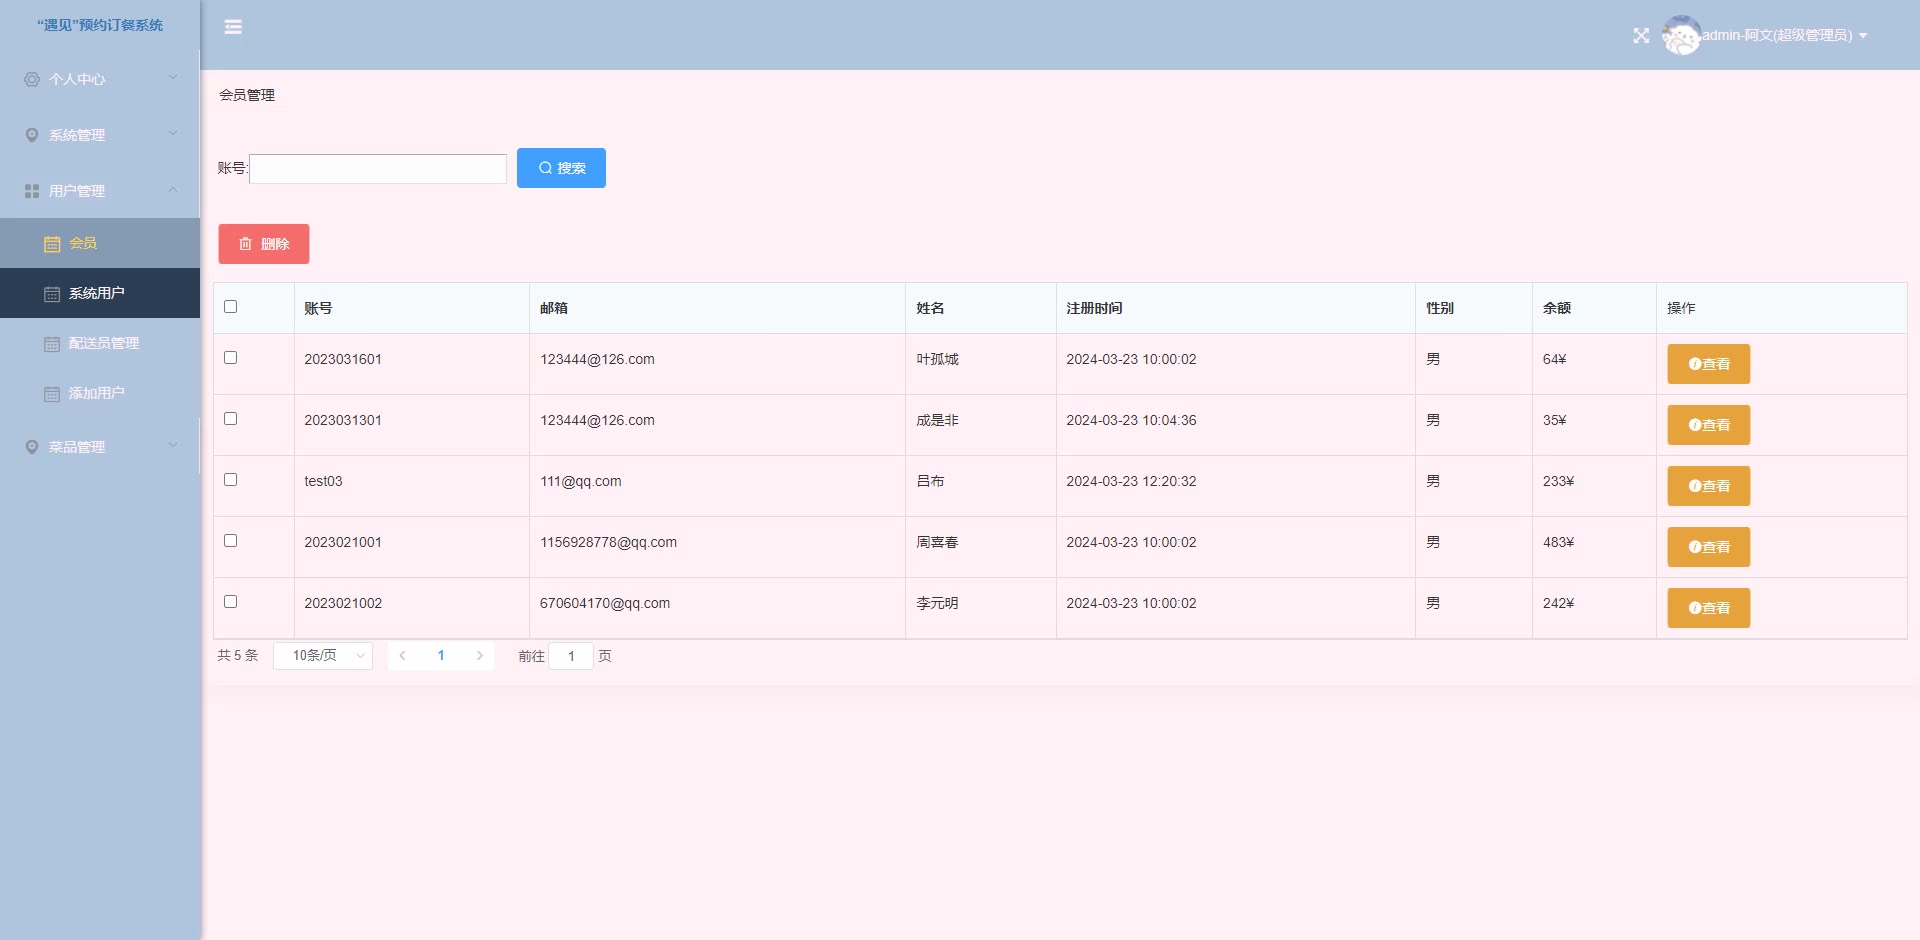This screenshot has width=1920, height=940.
Task: Open the 会员 menu item
Action: point(100,243)
